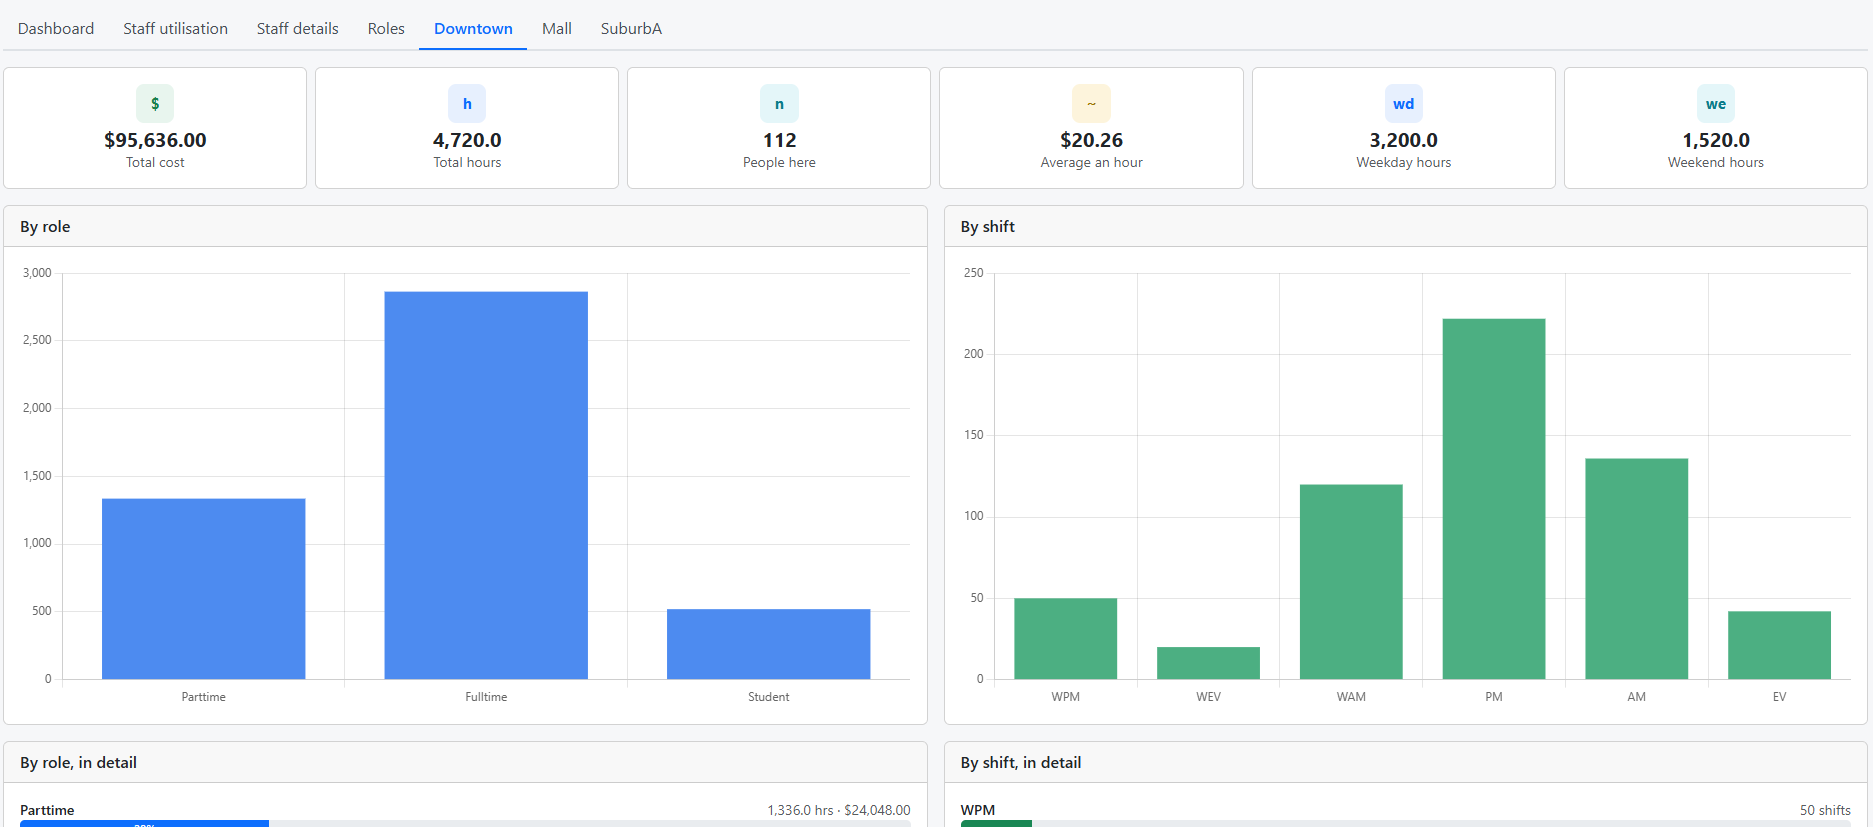Select the Fulltime bar in the By role chart
The height and width of the screenshot is (827, 1873).
coord(486,486)
